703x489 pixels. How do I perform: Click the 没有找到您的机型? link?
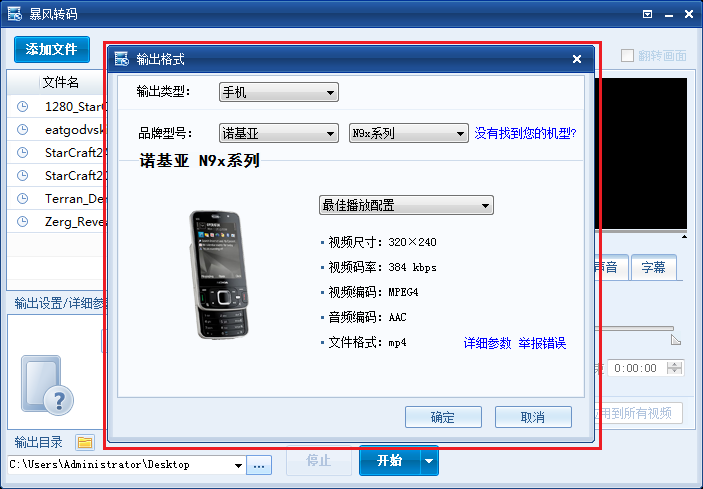click(x=525, y=133)
